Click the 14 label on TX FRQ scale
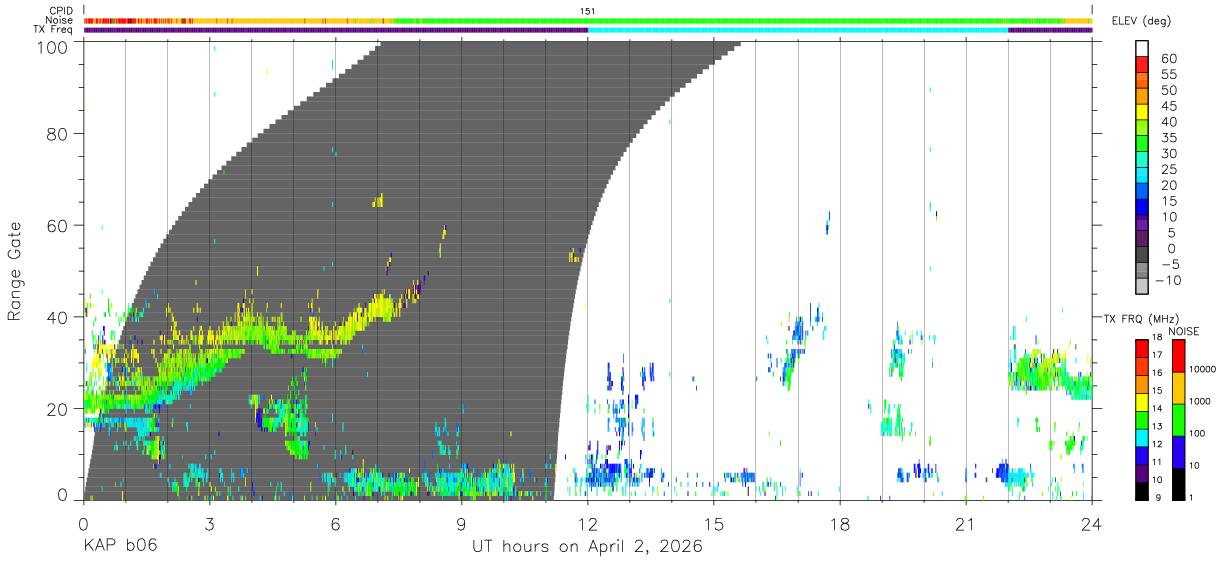 click(x=1156, y=407)
